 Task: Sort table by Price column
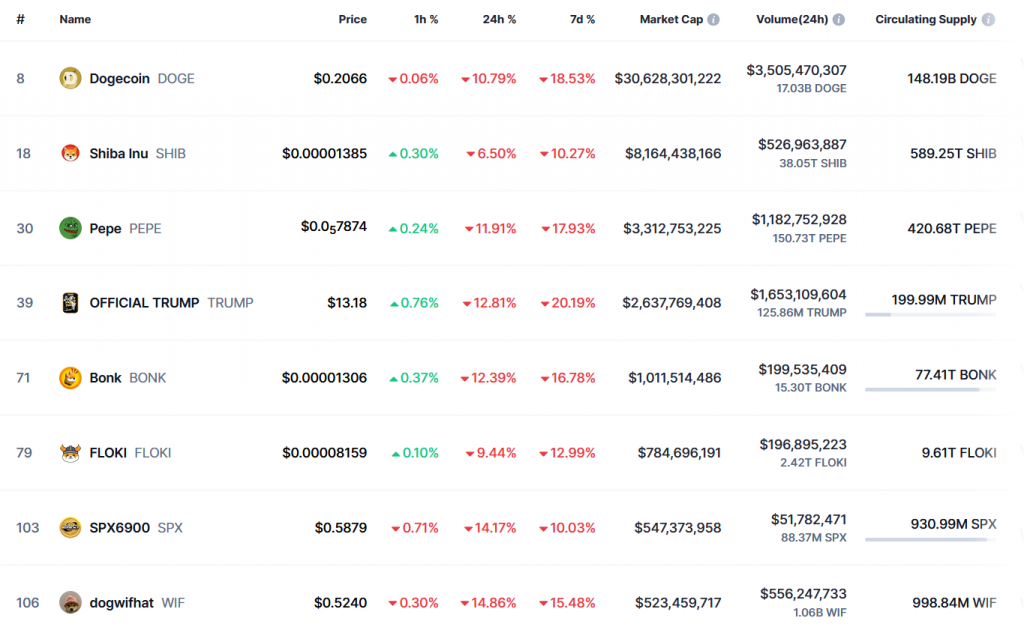coord(352,20)
